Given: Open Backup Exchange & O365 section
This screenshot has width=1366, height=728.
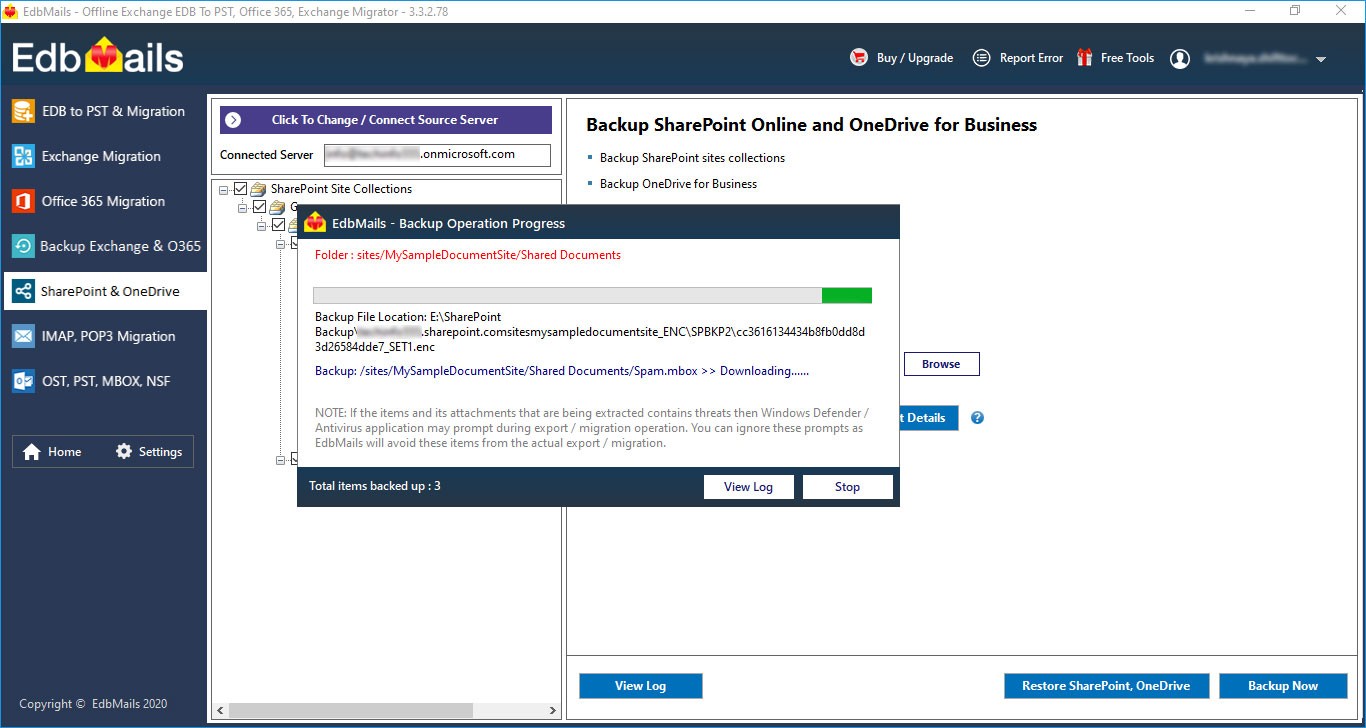Looking at the screenshot, I should 104,246.
